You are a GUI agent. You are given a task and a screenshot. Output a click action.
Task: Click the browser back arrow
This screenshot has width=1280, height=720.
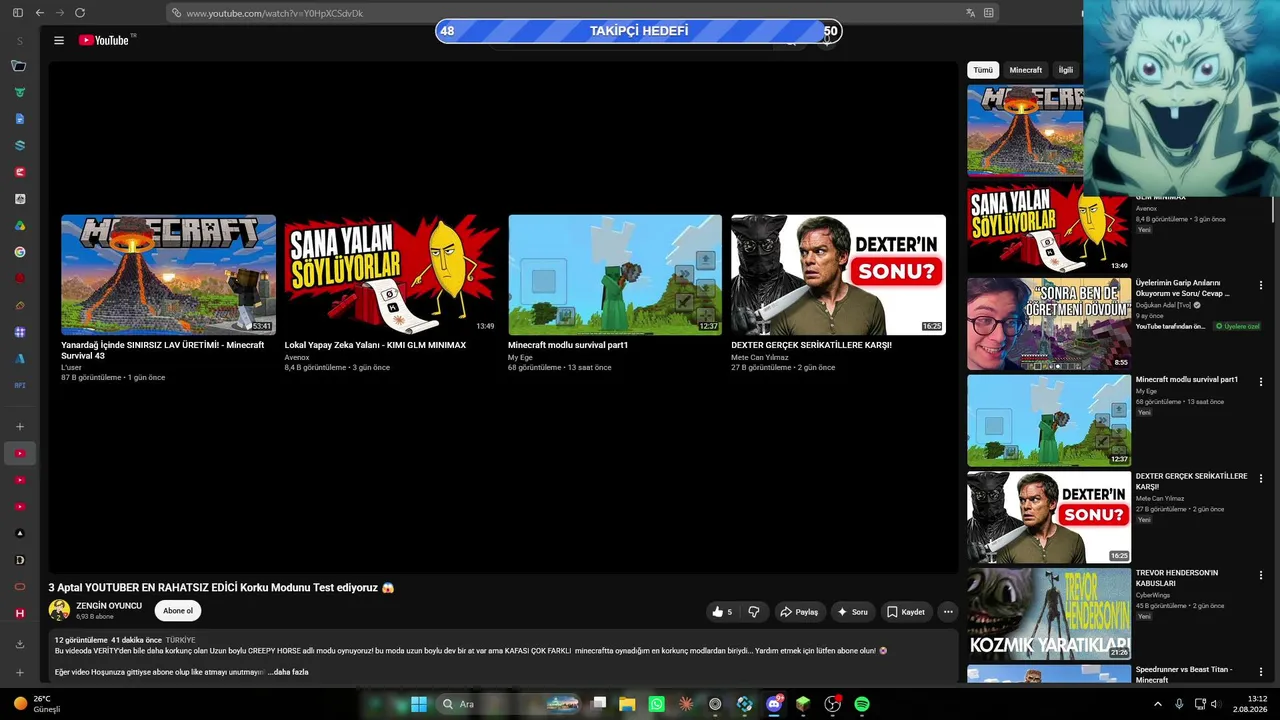pyautogui.click(x=39, y=13)
